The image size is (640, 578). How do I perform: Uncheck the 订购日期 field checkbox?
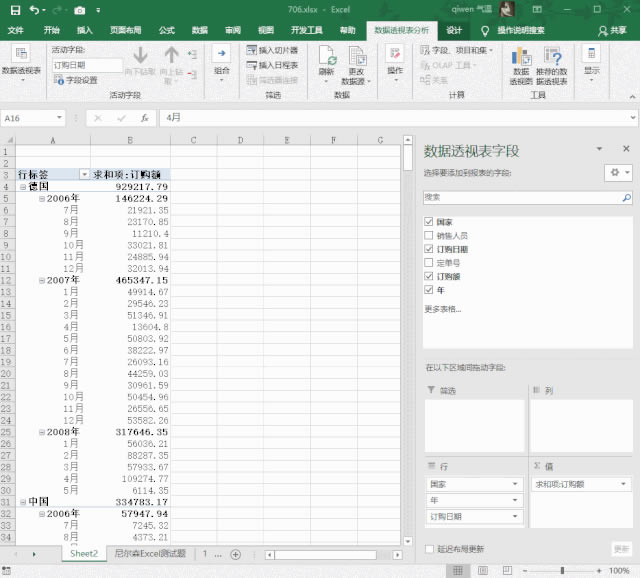[429, 249]
